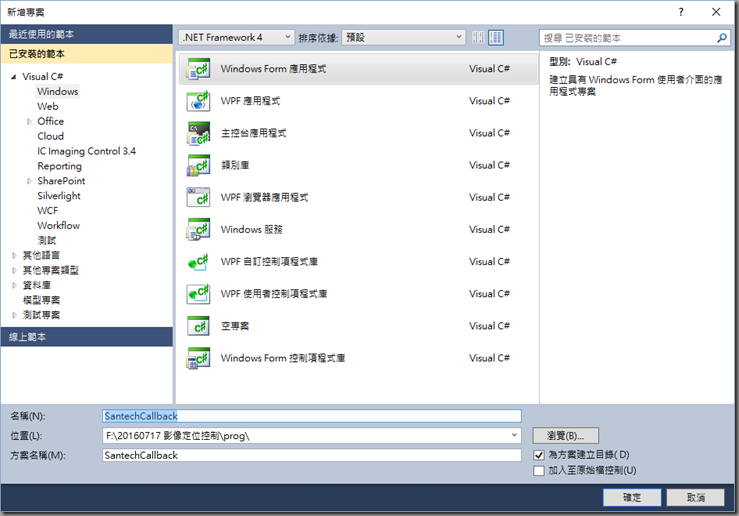Image resolution: width=739 pixels, height=516 pixels.
Task: Select the Web tree item
Action: 48,106
